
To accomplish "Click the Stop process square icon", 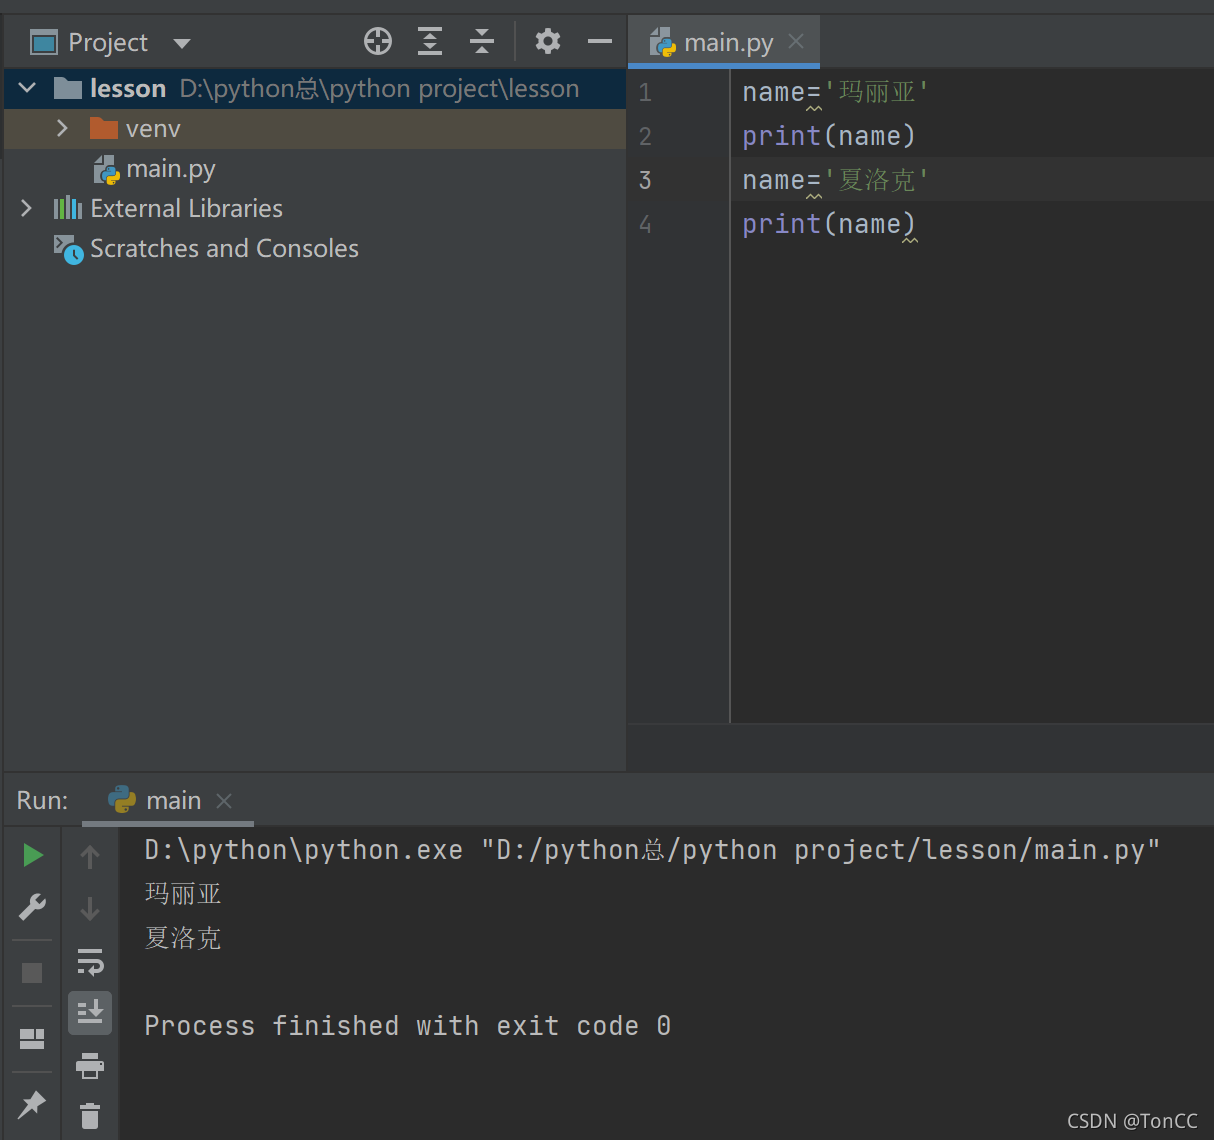I will tap(32, 973).
